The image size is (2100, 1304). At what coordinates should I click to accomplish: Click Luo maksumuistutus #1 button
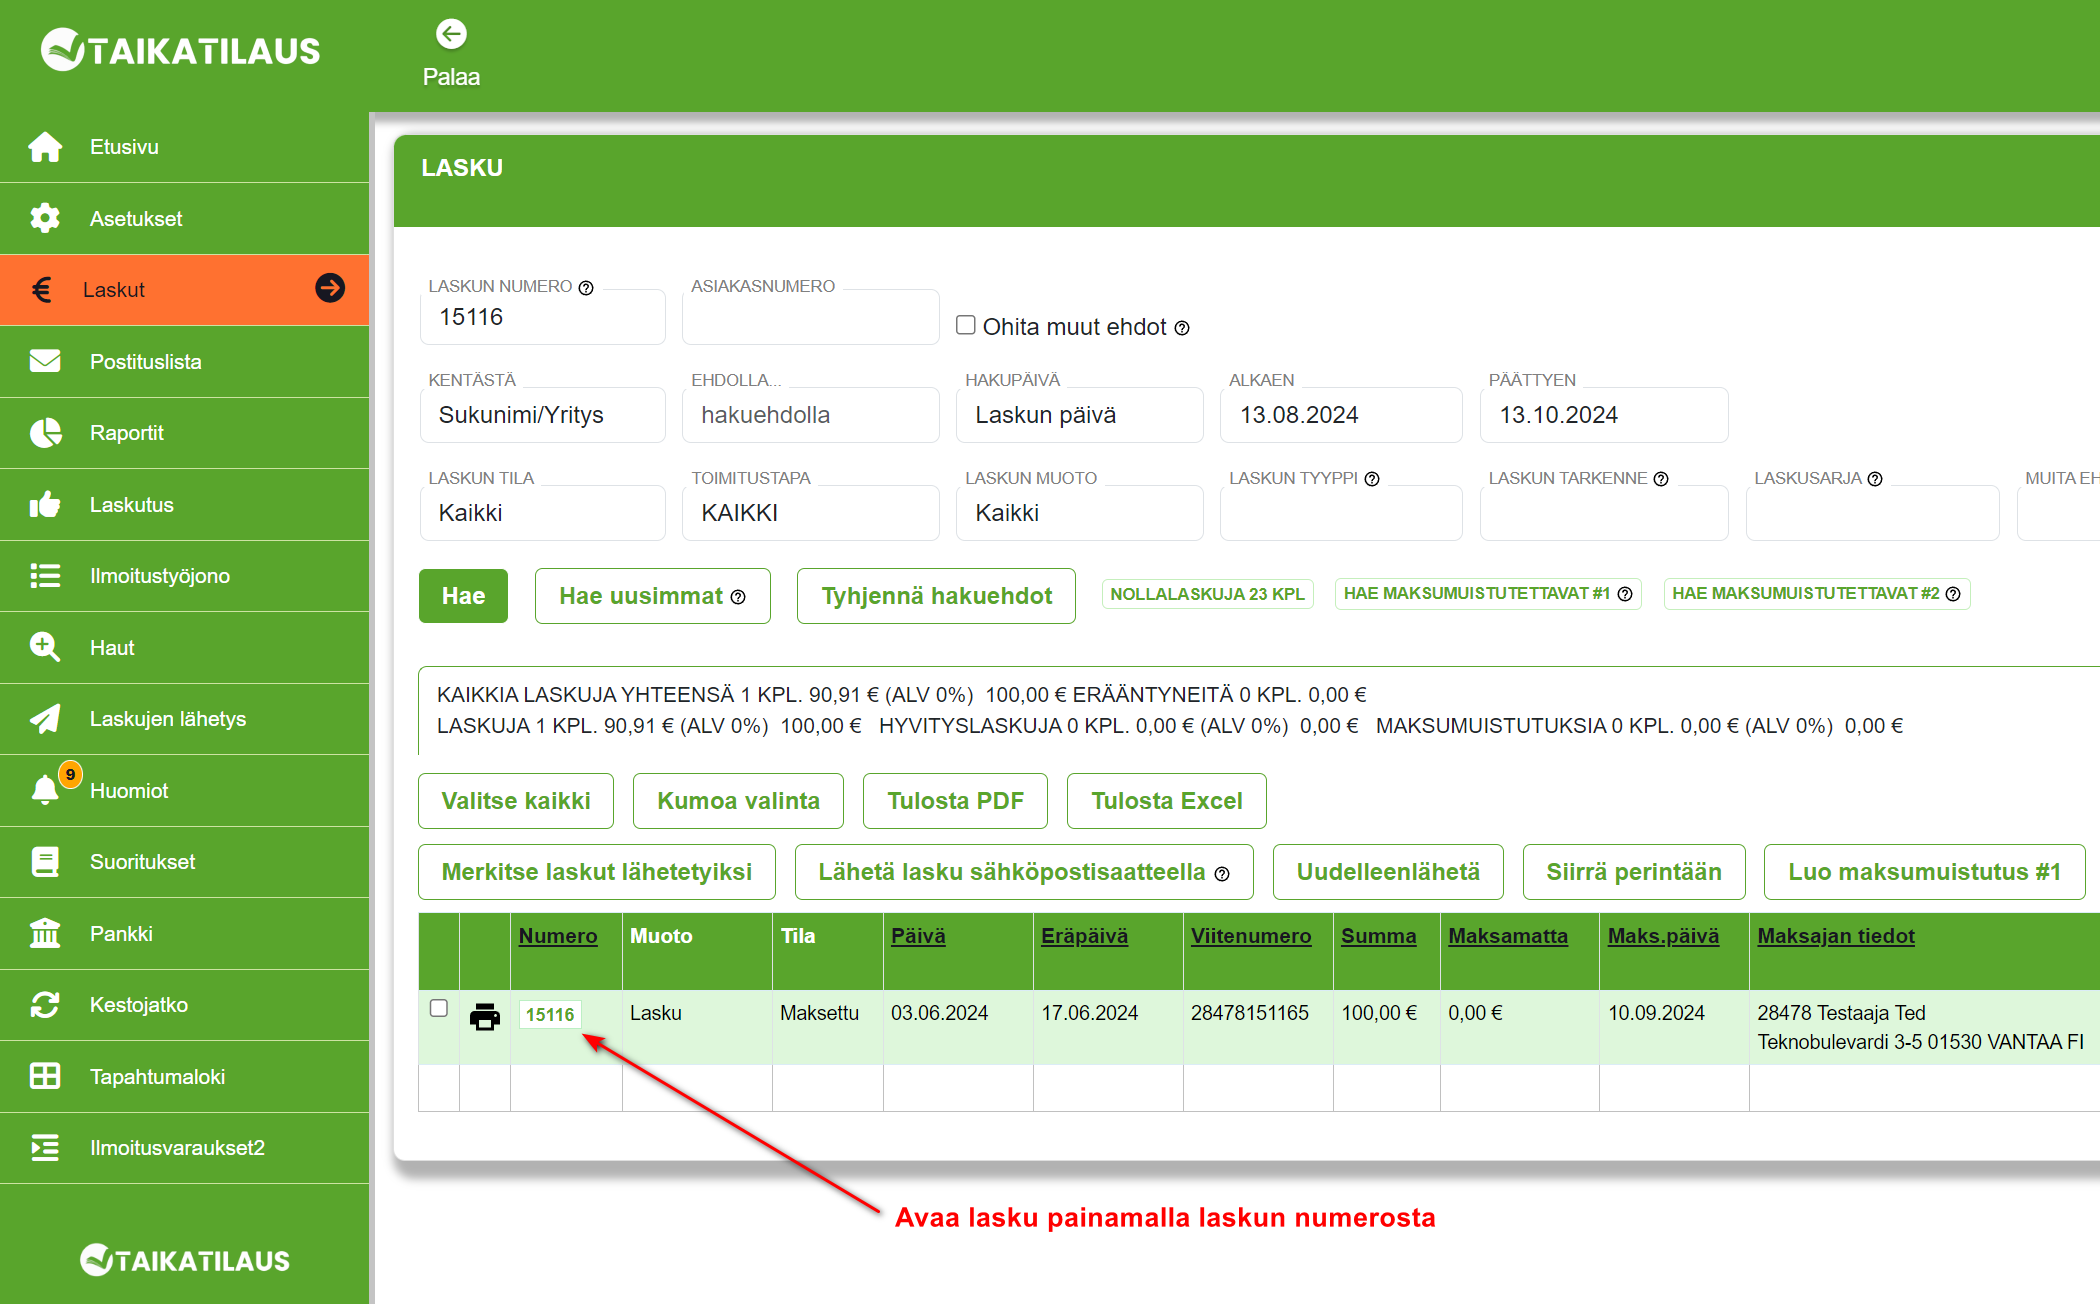1924,872
